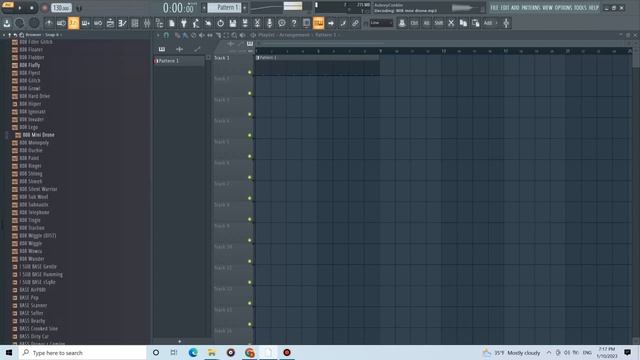
Task: Click the stamp tool icon
Action: 402,23
